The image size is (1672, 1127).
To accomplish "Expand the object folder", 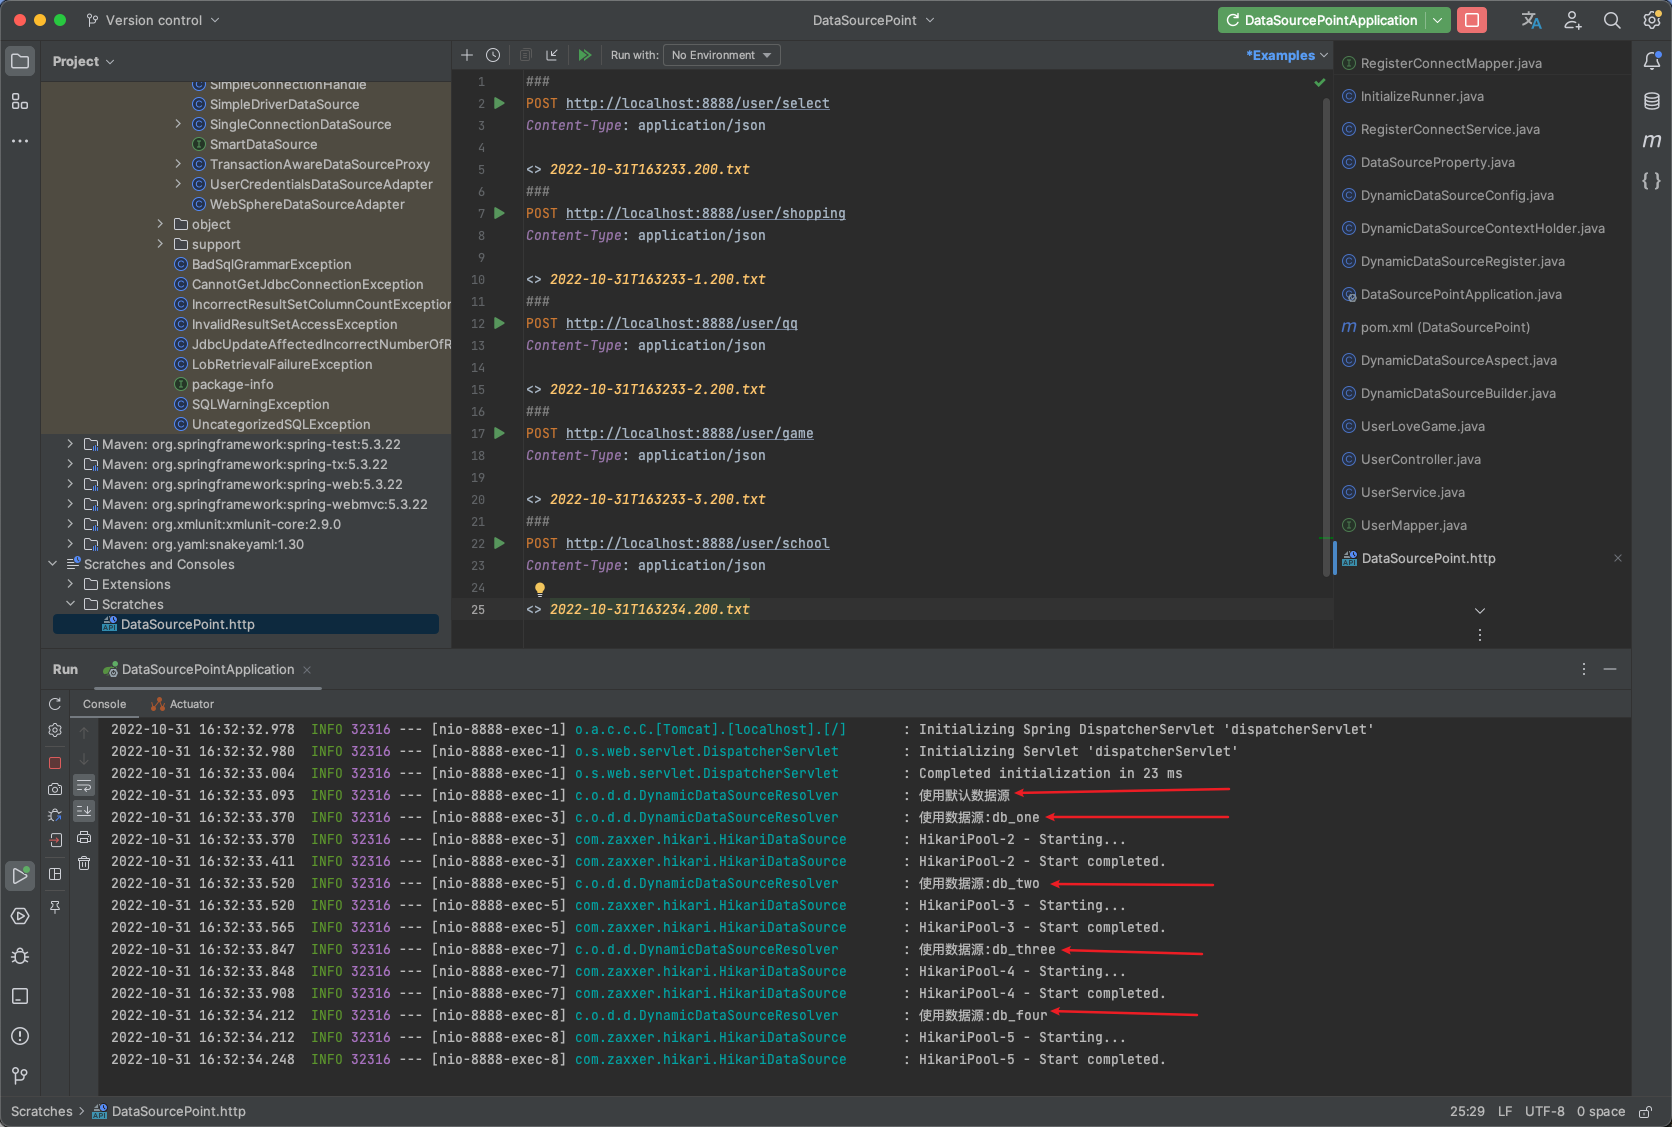I will [x=160, y=224].
